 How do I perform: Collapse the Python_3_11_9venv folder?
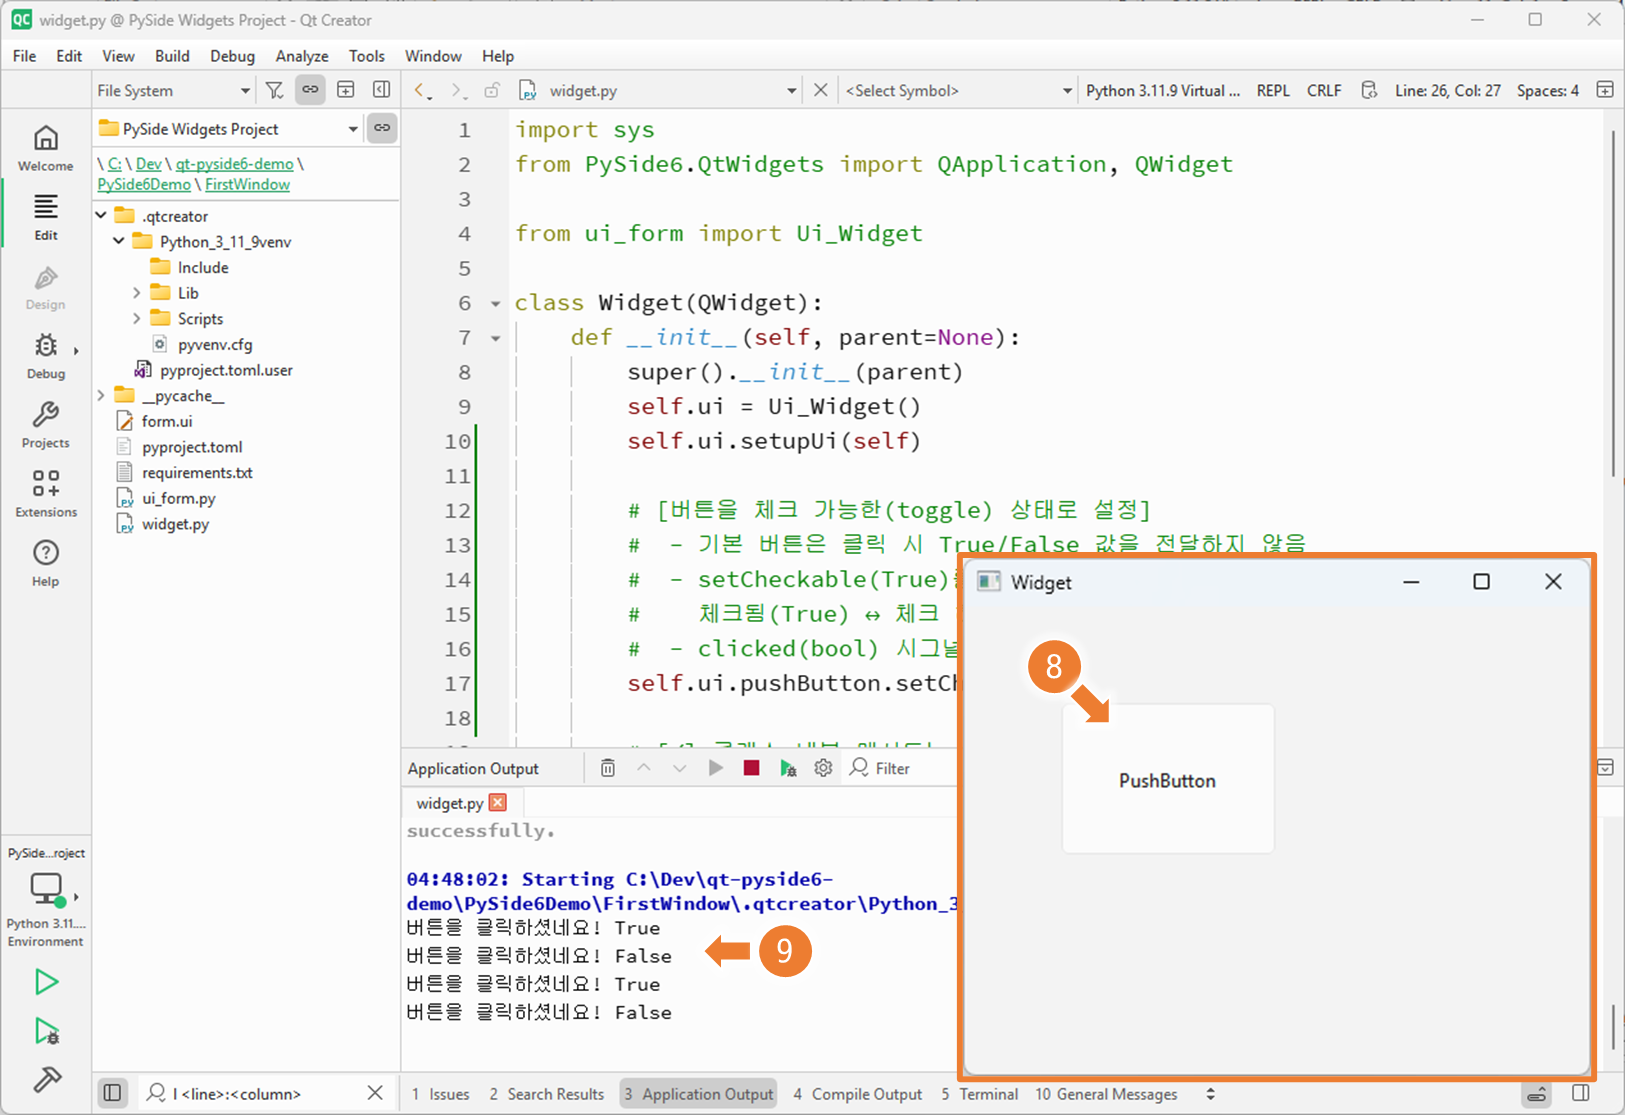pos(119,241)
